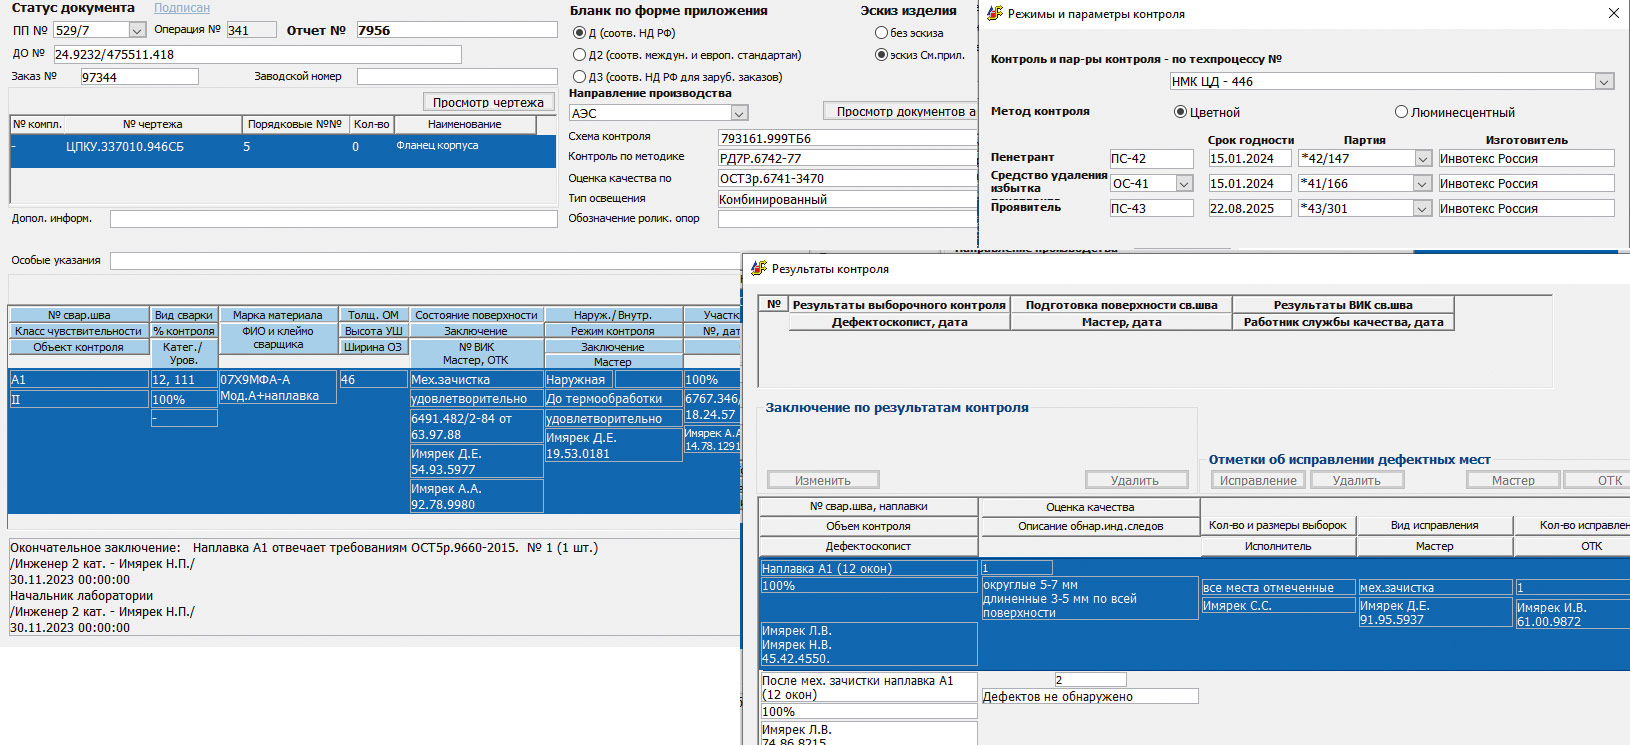The image size is (1630, 745).
Task: Click the Результаты ВИК св.шва column header
Action: [x=1342, y=305]
